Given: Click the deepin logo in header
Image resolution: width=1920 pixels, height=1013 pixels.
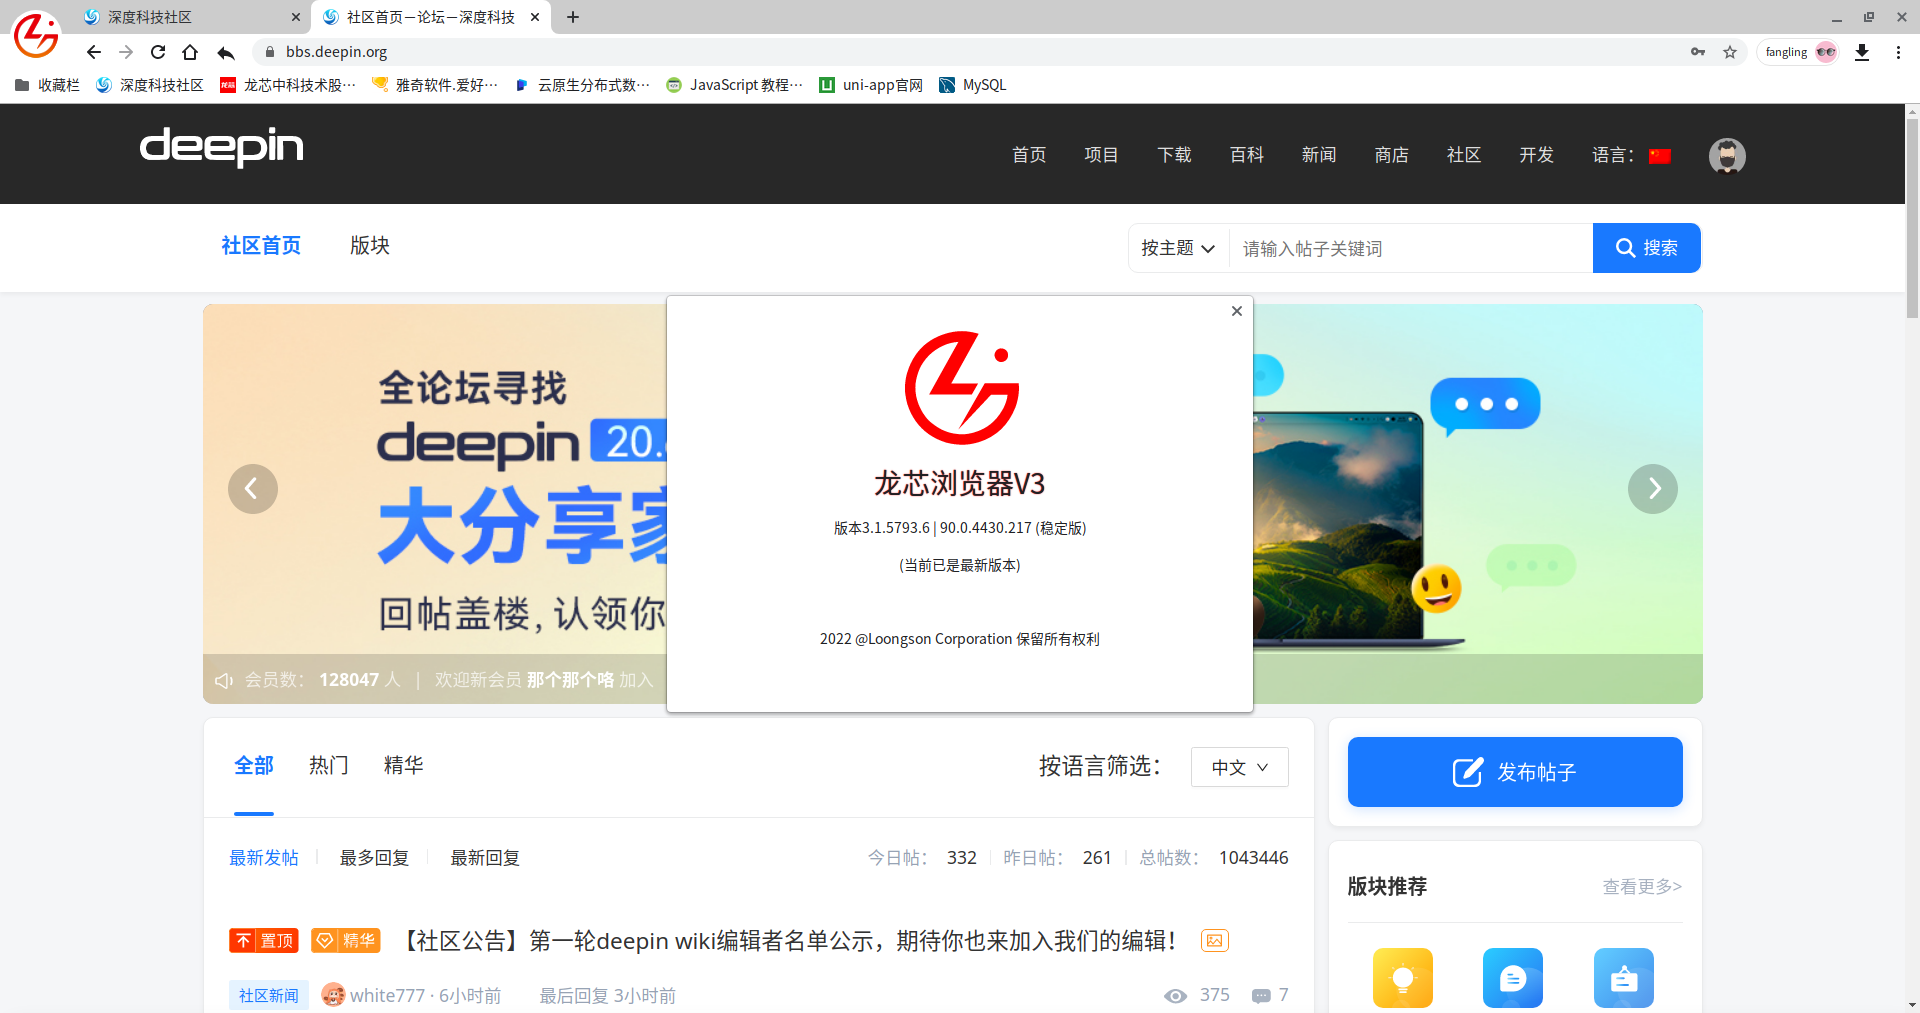Looking at the screenshot, I should tap(221, 147).
